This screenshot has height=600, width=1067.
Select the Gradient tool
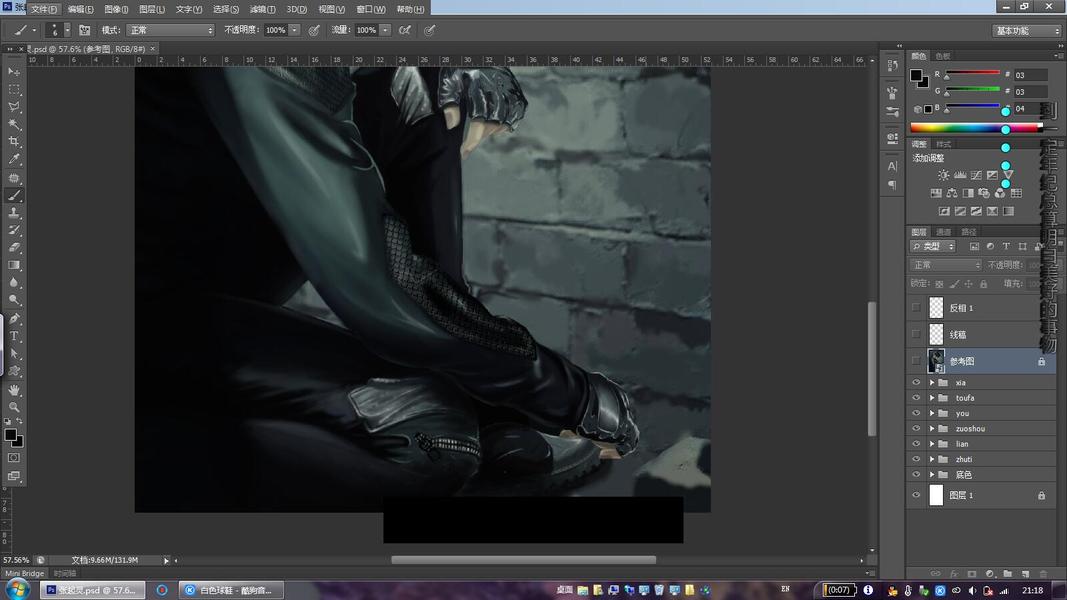point(14,265)
